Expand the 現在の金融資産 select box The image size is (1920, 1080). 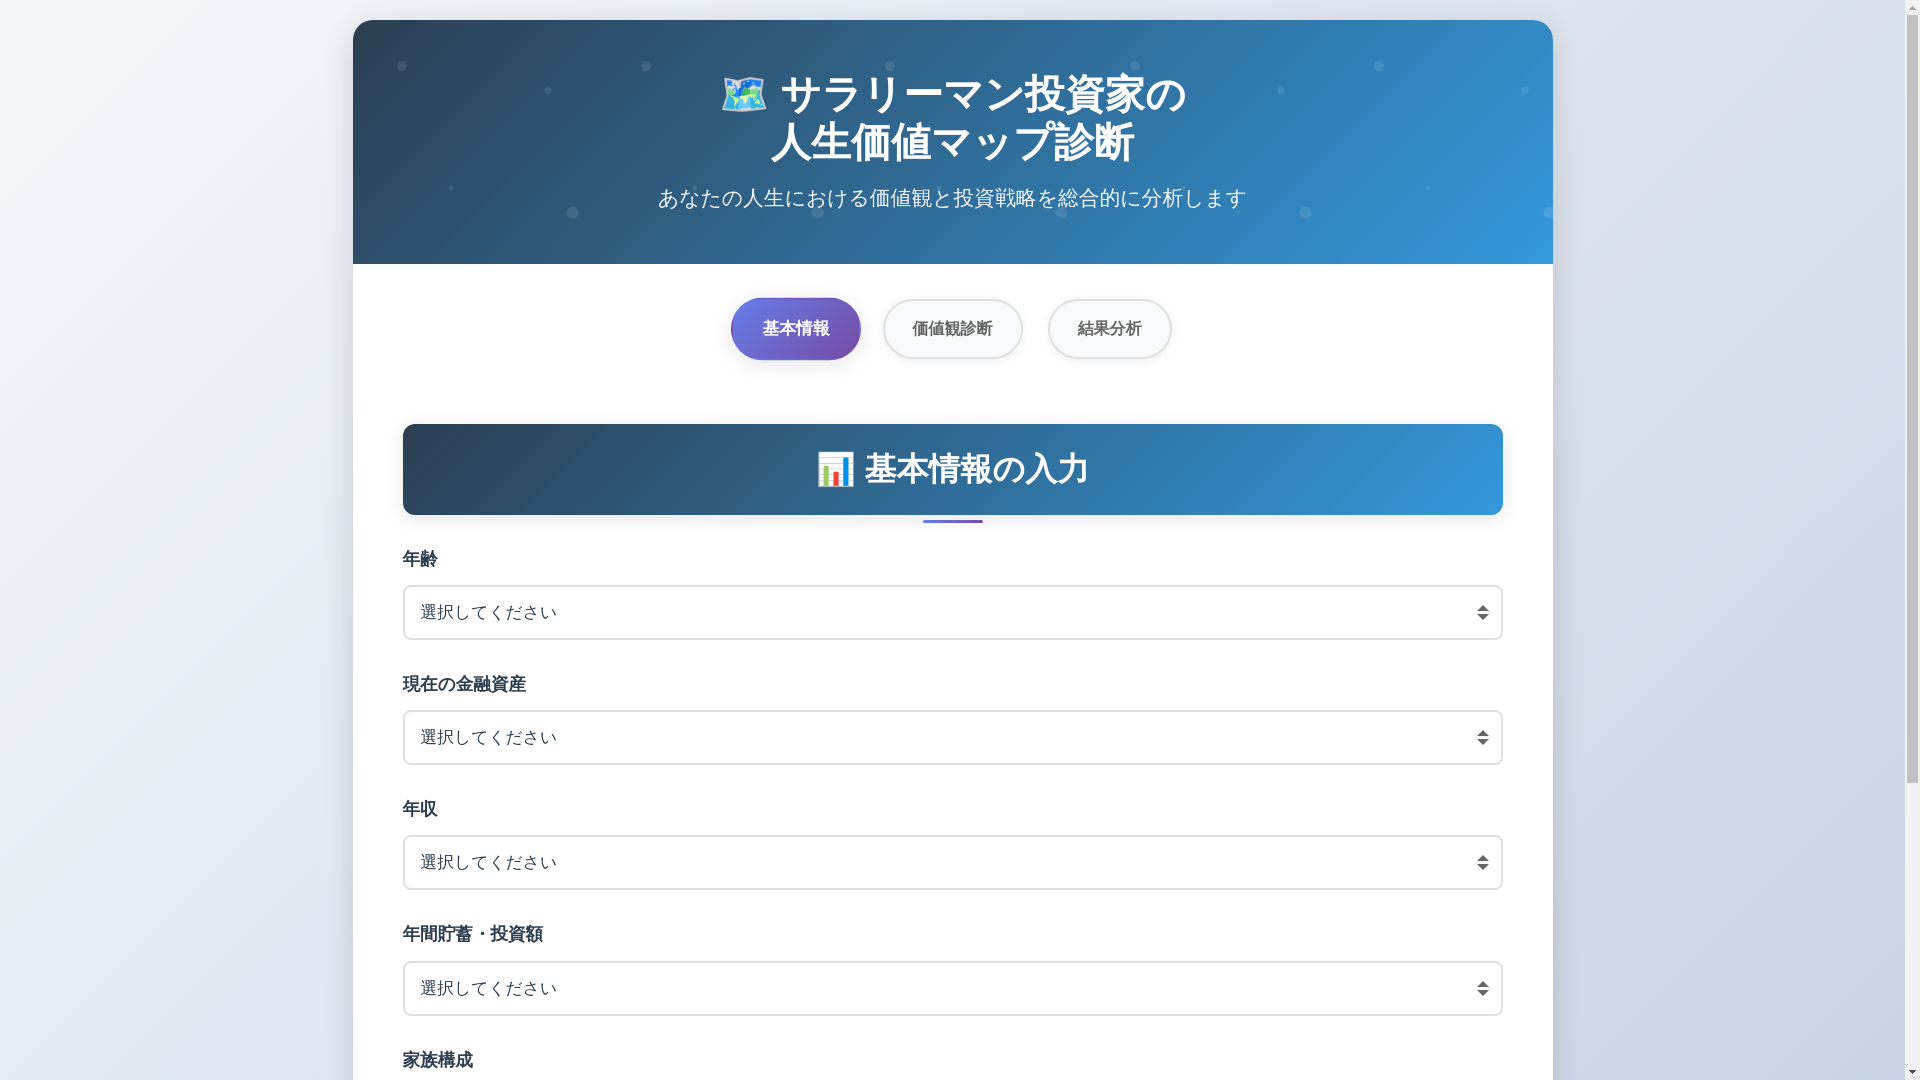(x=952, y=737)
